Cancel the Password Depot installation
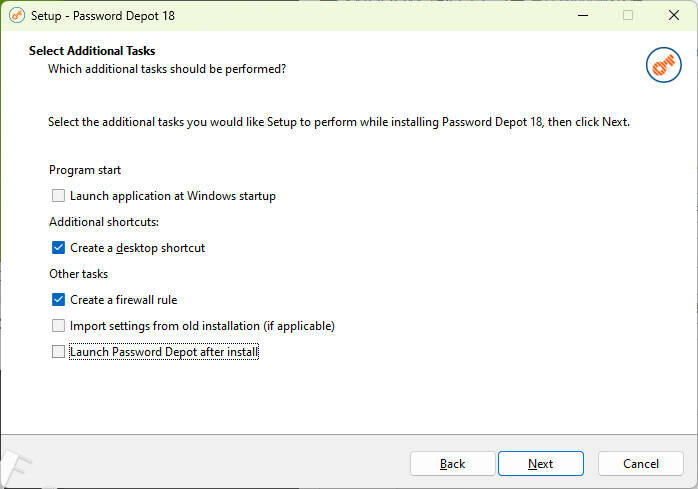This screenshot has width=698, height=489. click(640, 464)
